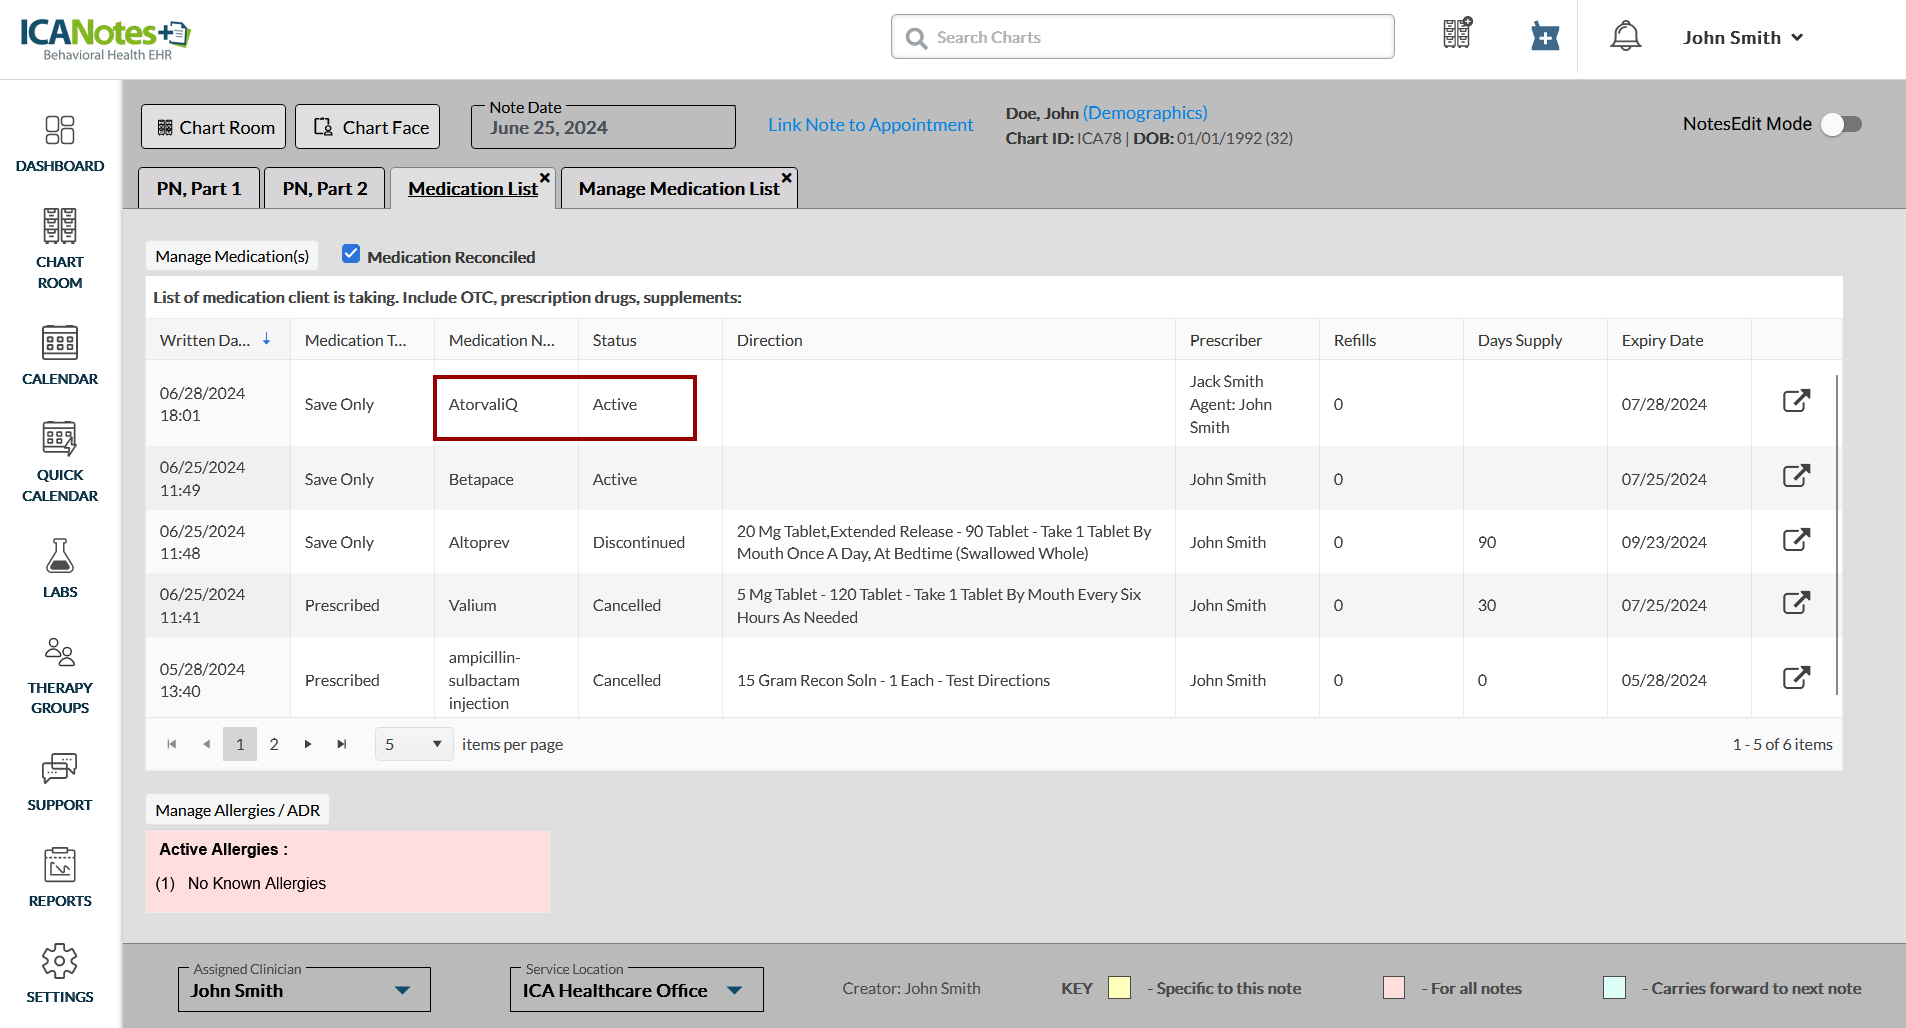
Task: Click the Manage Allergies / ADR button
Action: pos(238,810)
